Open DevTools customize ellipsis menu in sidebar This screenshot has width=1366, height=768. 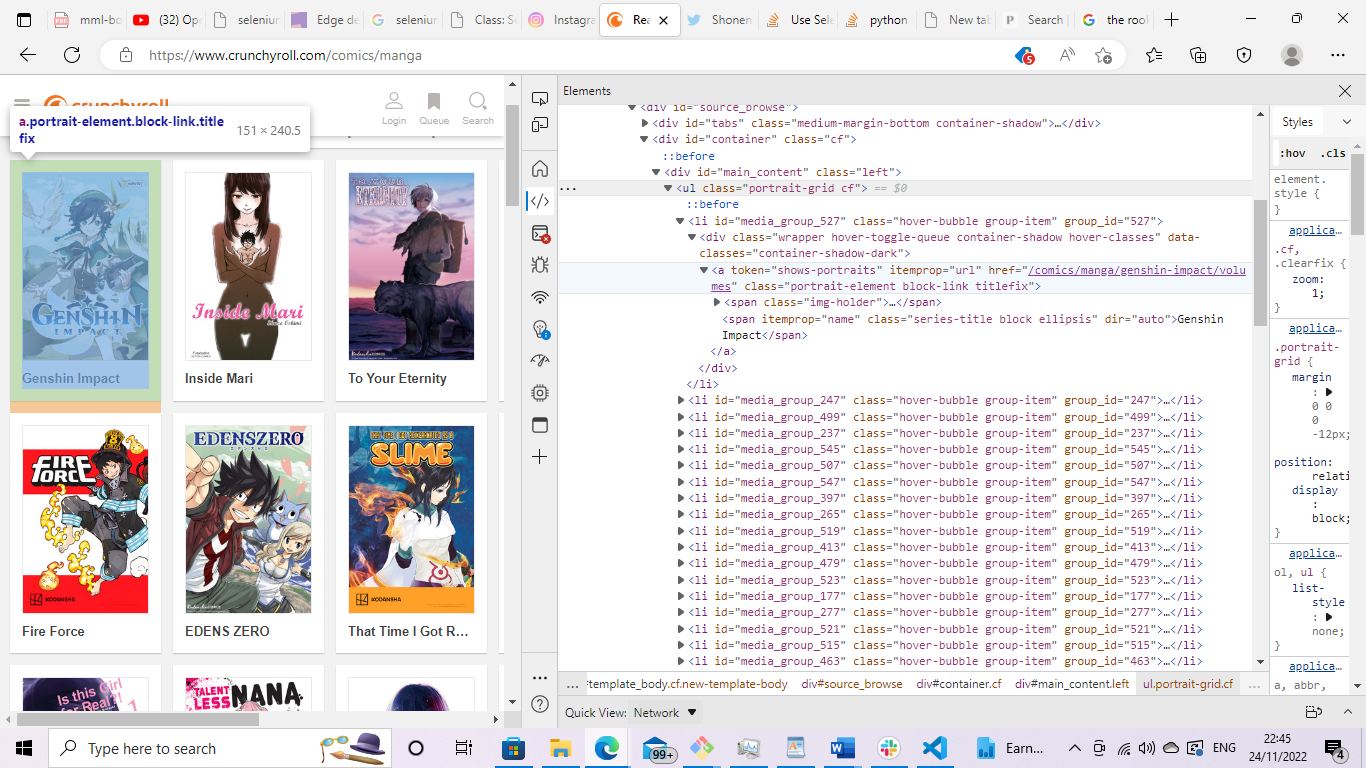point(540,677)
